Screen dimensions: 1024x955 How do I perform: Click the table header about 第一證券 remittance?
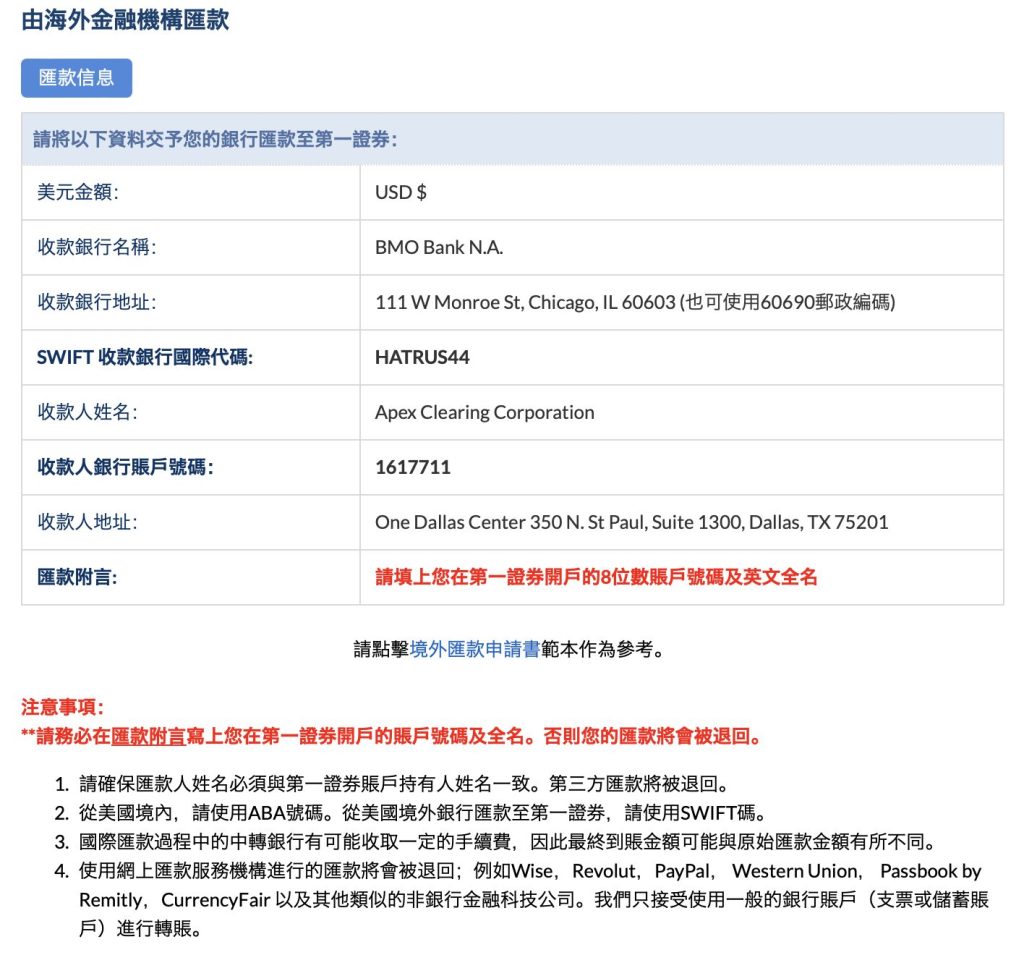tap(215, 139)
